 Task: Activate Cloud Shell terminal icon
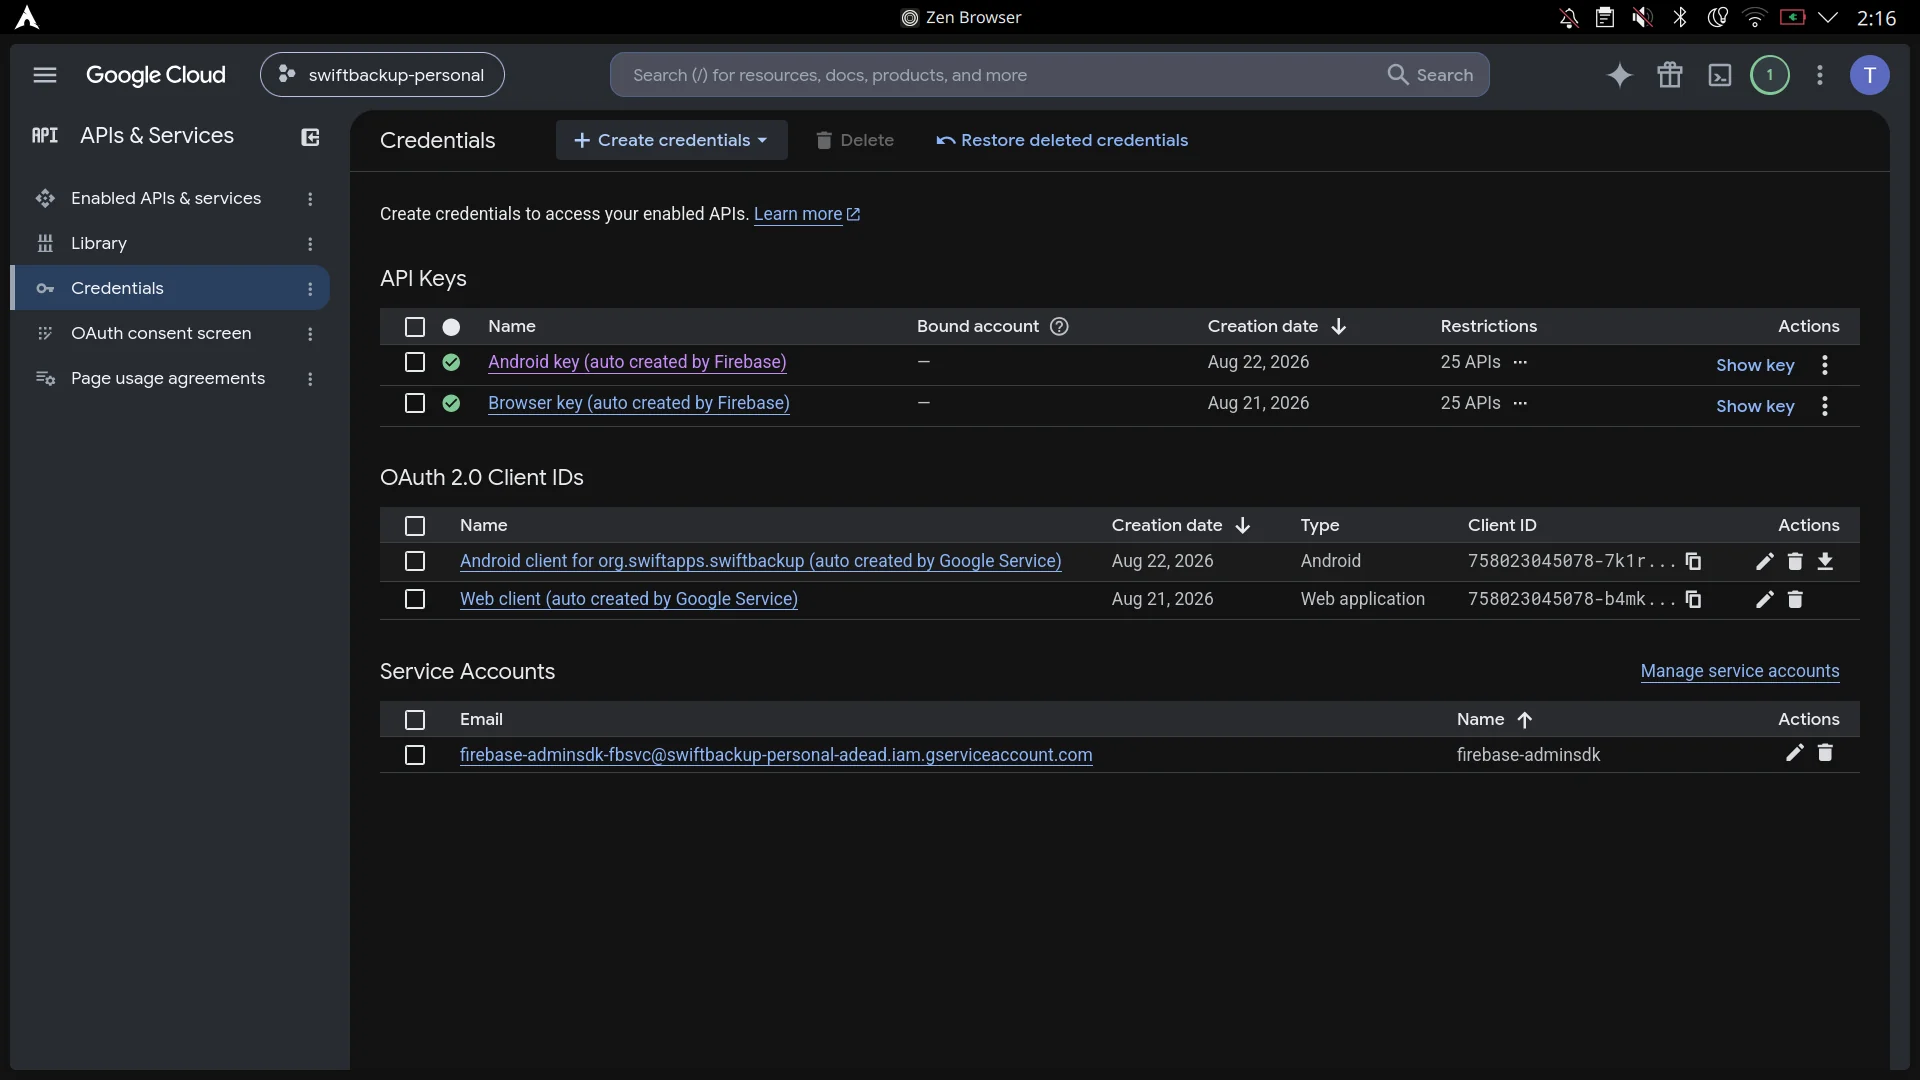click(x=1720, y=75)
